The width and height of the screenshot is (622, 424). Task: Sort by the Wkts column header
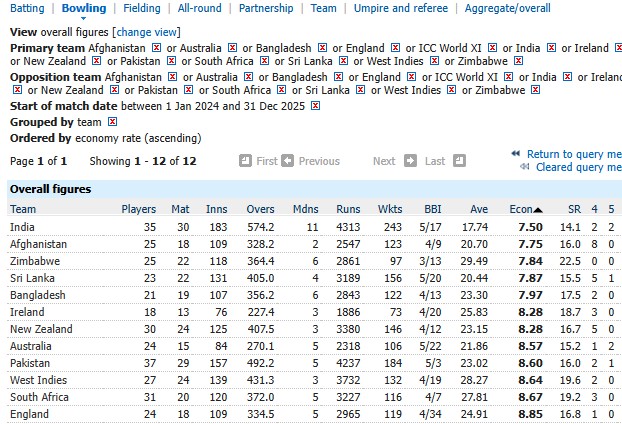[x=390, y=209]
